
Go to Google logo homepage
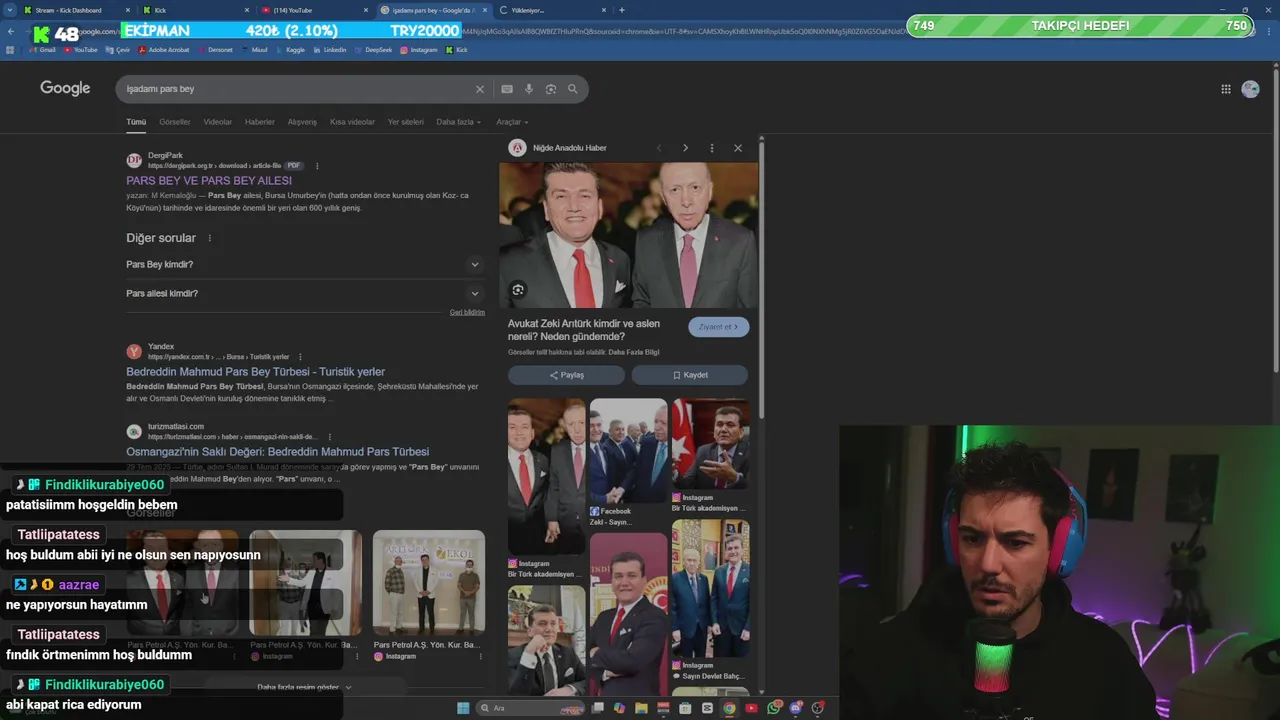coord(65,89)
